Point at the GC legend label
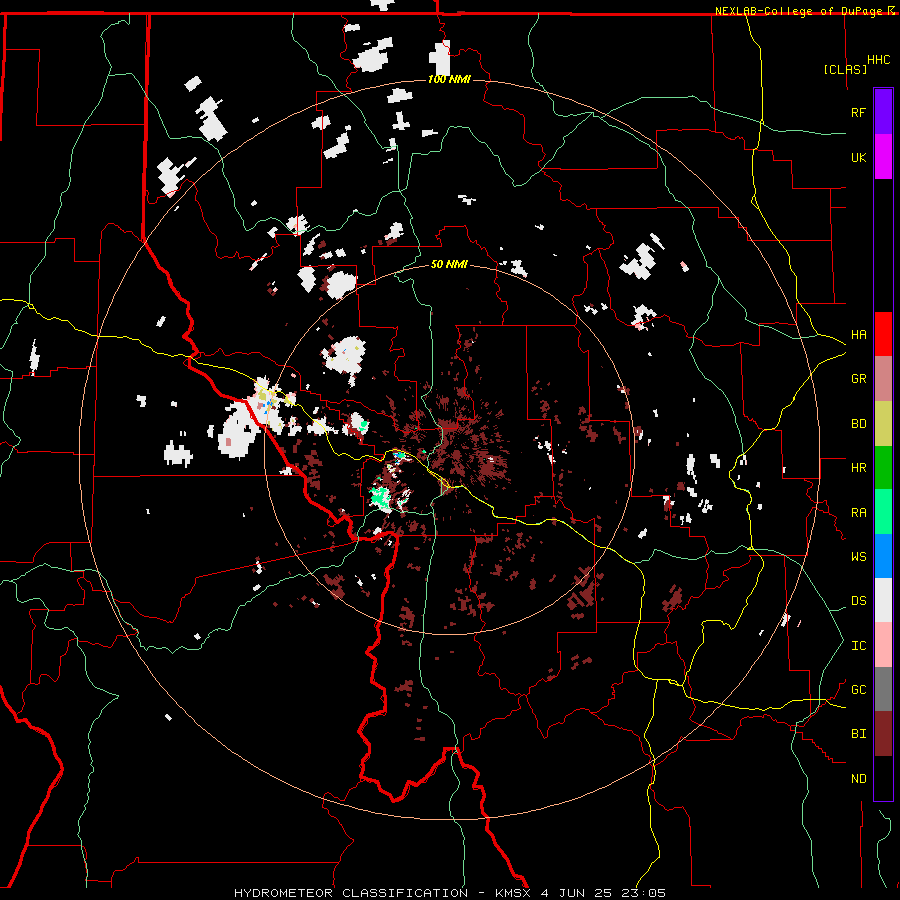Viewport: 900px width, 900px height. point(858,689)
